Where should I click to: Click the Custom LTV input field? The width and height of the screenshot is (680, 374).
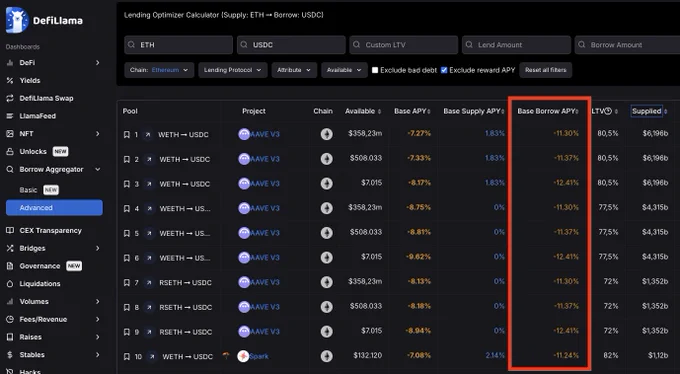coord(404,45)
